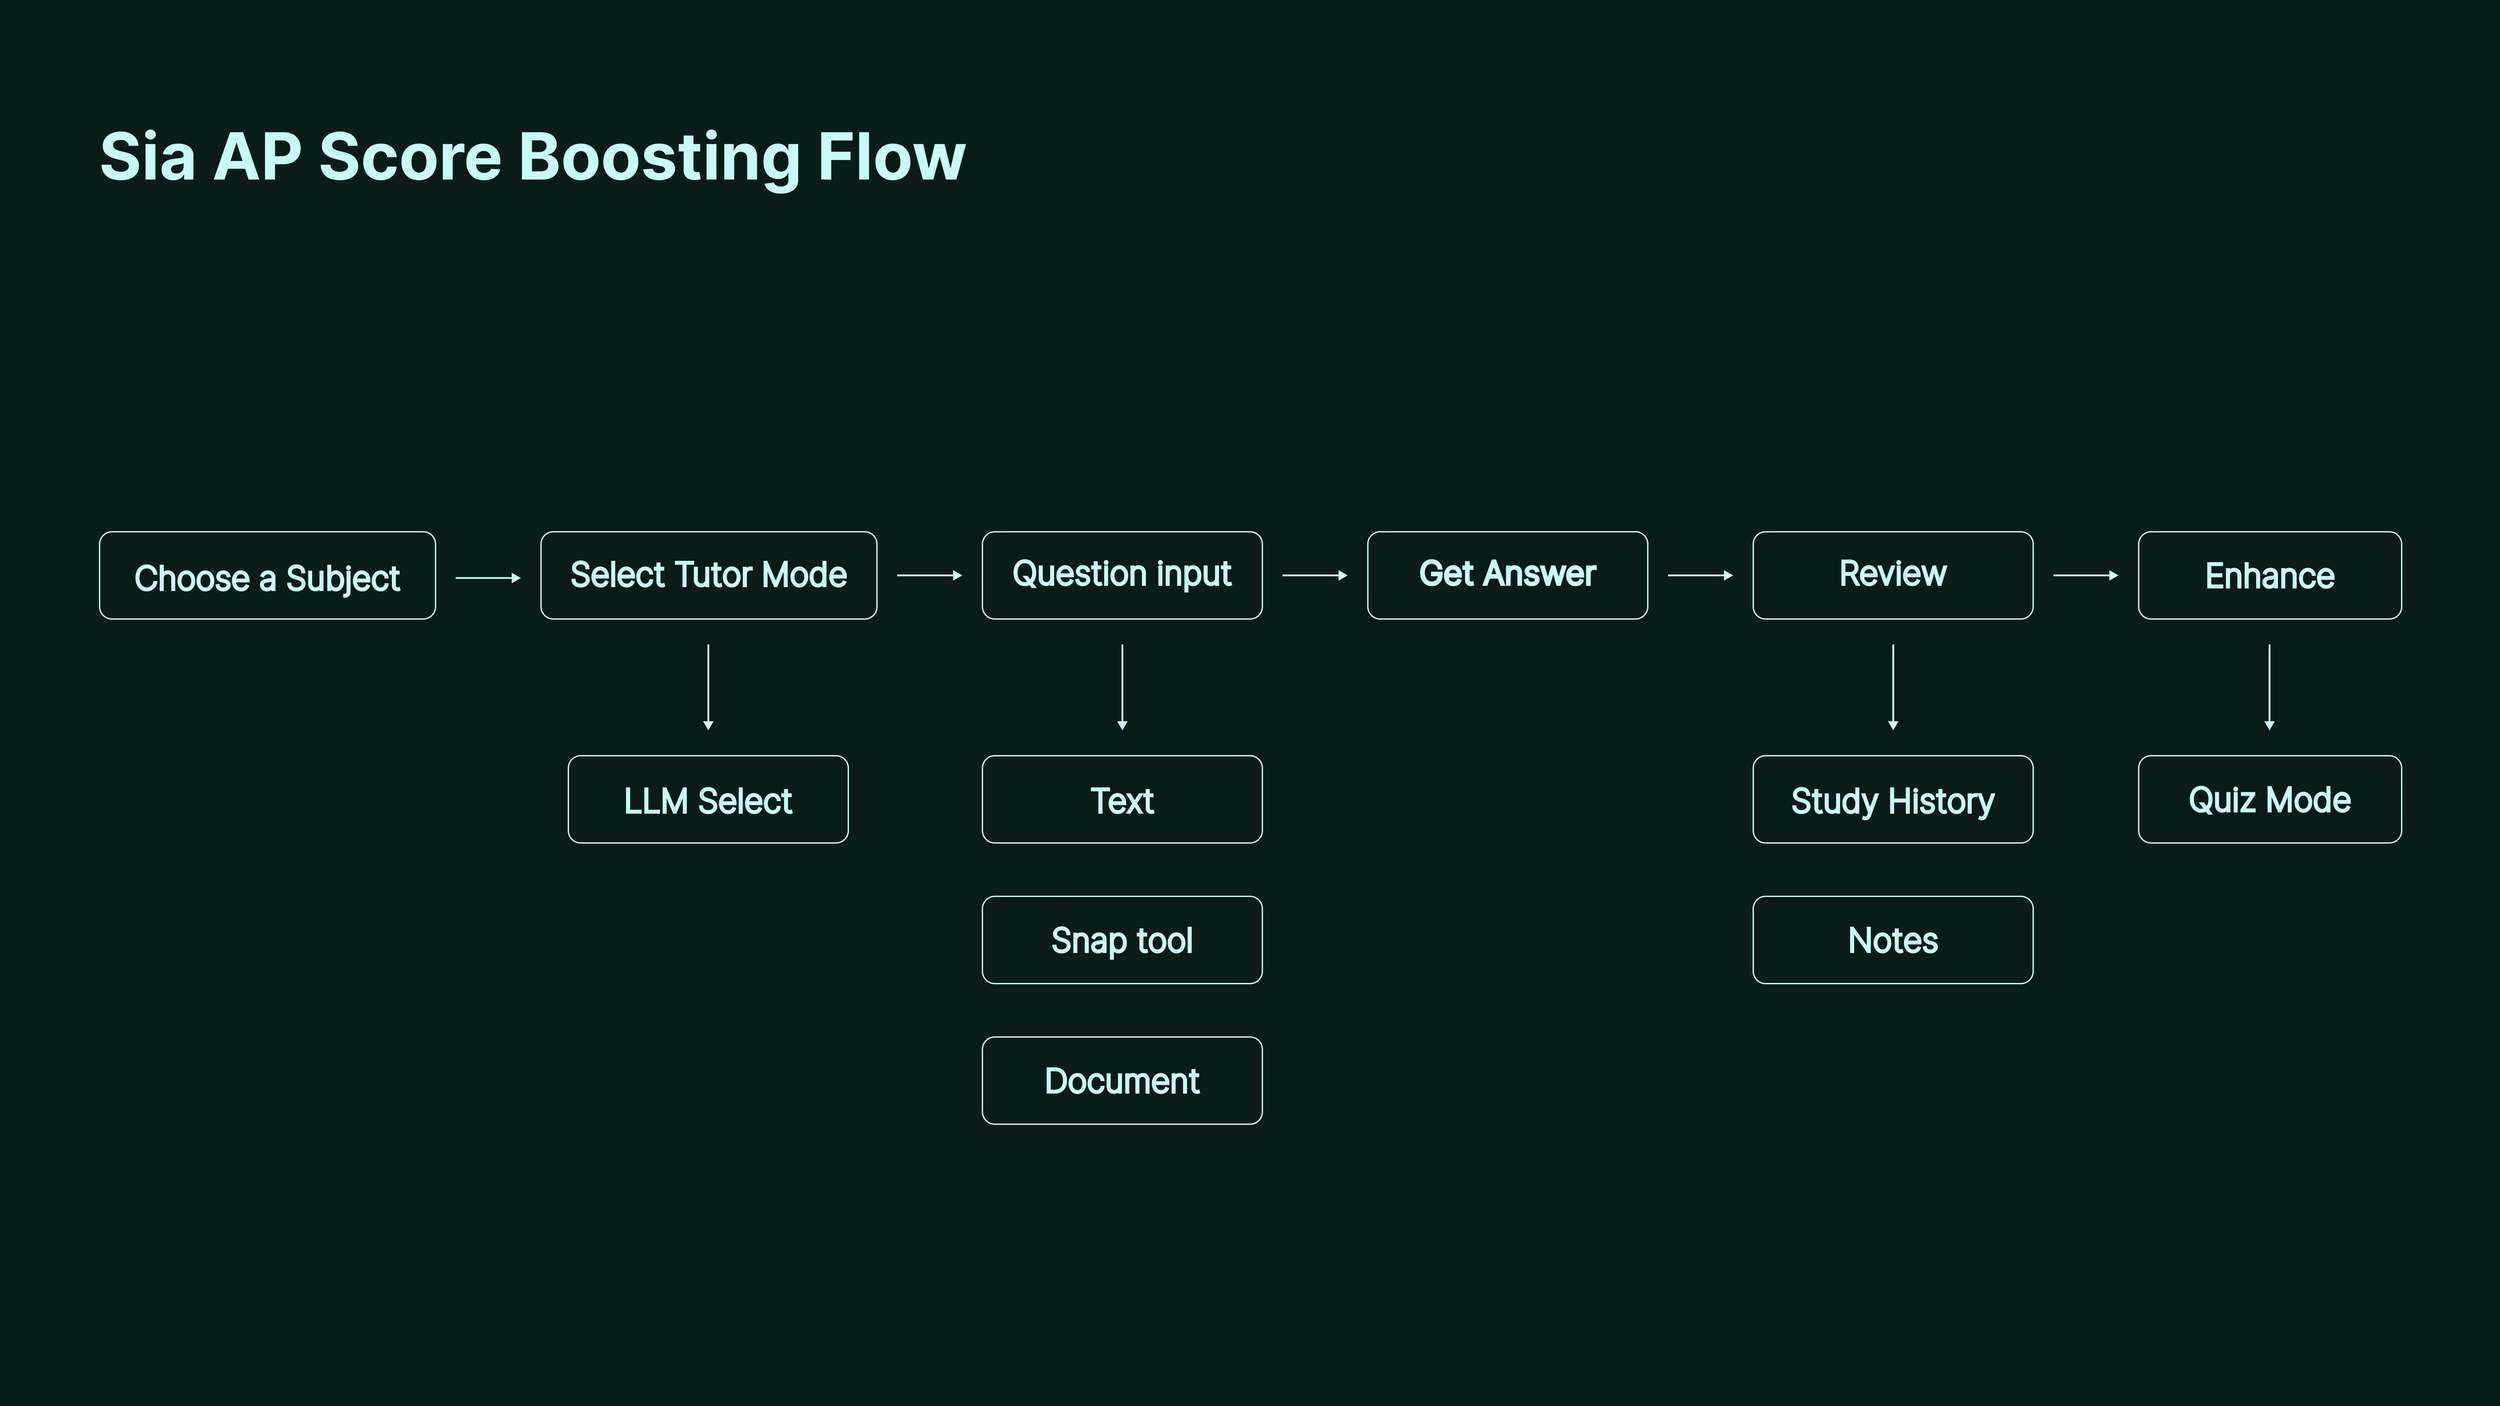This screenshot has height=1406, width=2500.
Task: Click the Question input step
Action: click(1122, 575)
